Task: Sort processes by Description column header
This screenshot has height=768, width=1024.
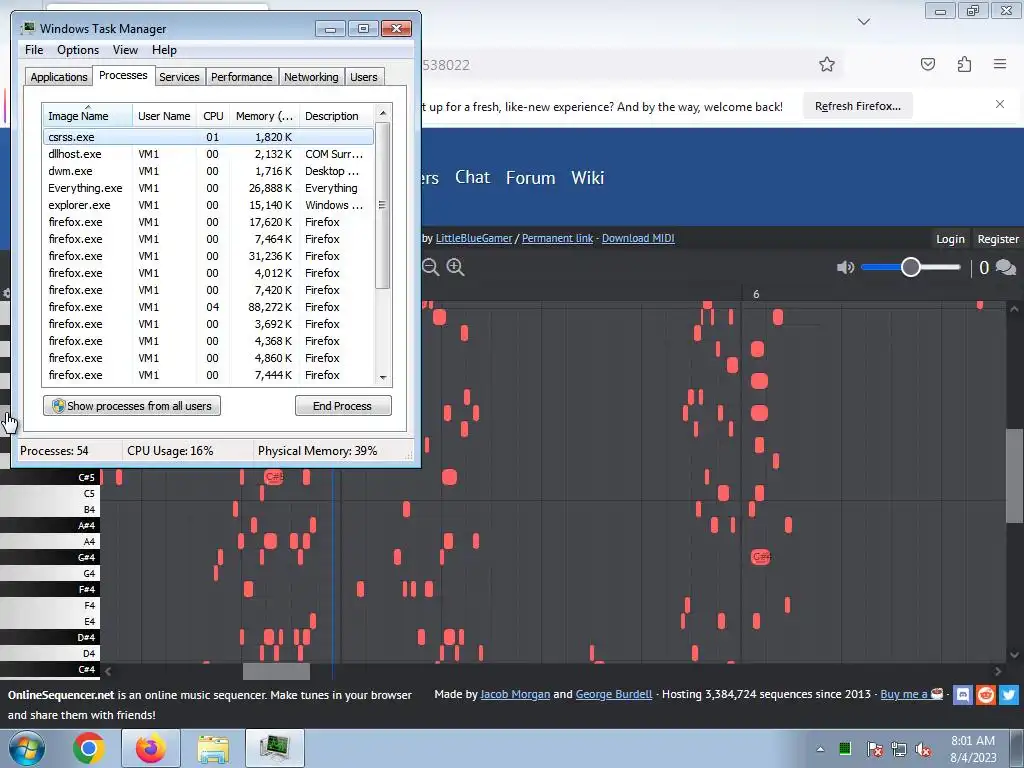Action: coord(336,116)
